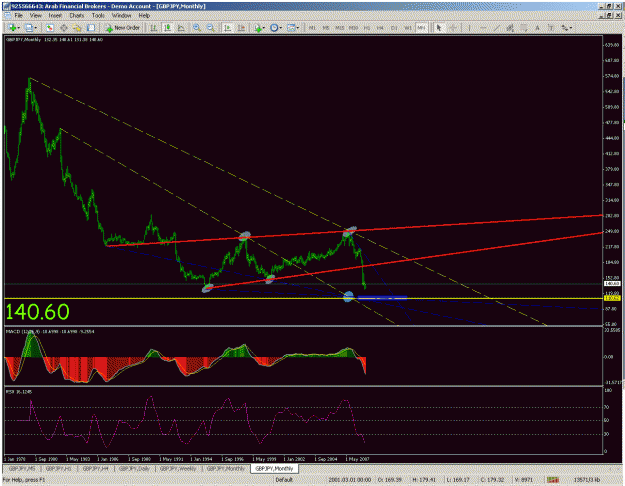Switch to M15 timeframe
The height and width of the screenshot is (486, 625).
pyautogui.click(x=340, y=28)
